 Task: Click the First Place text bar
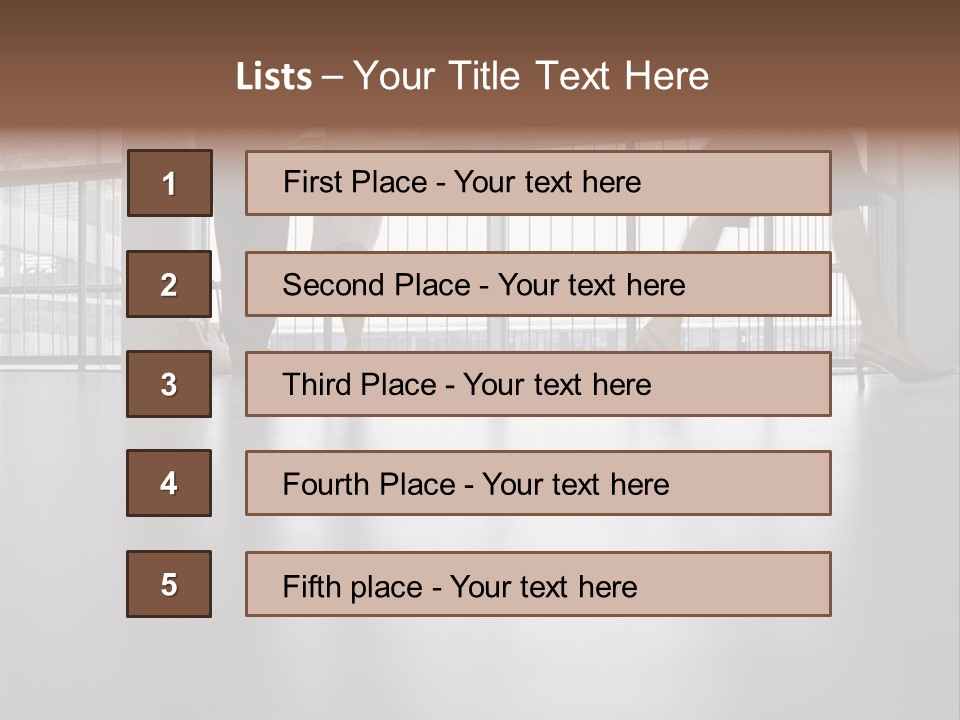coord(538,182)
